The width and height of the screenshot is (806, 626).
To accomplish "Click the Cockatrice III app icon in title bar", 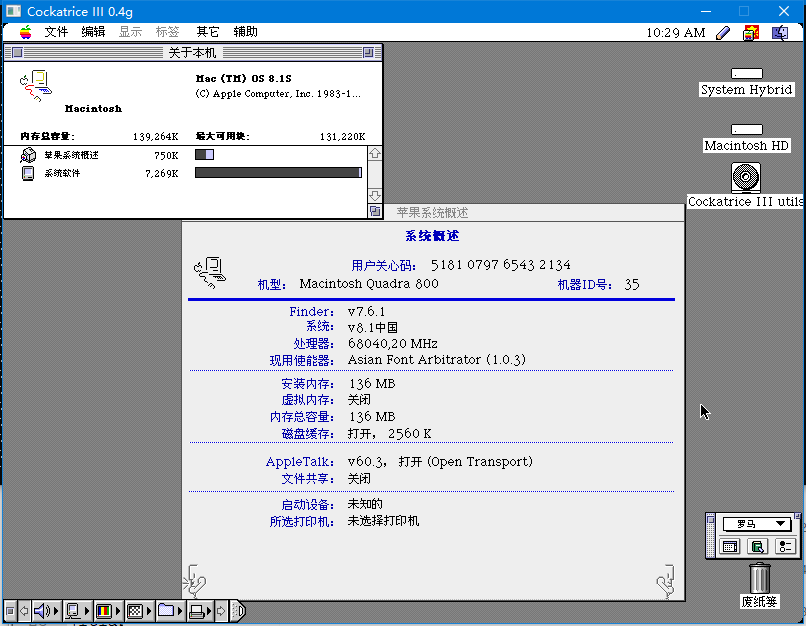I will coord(13,11).
